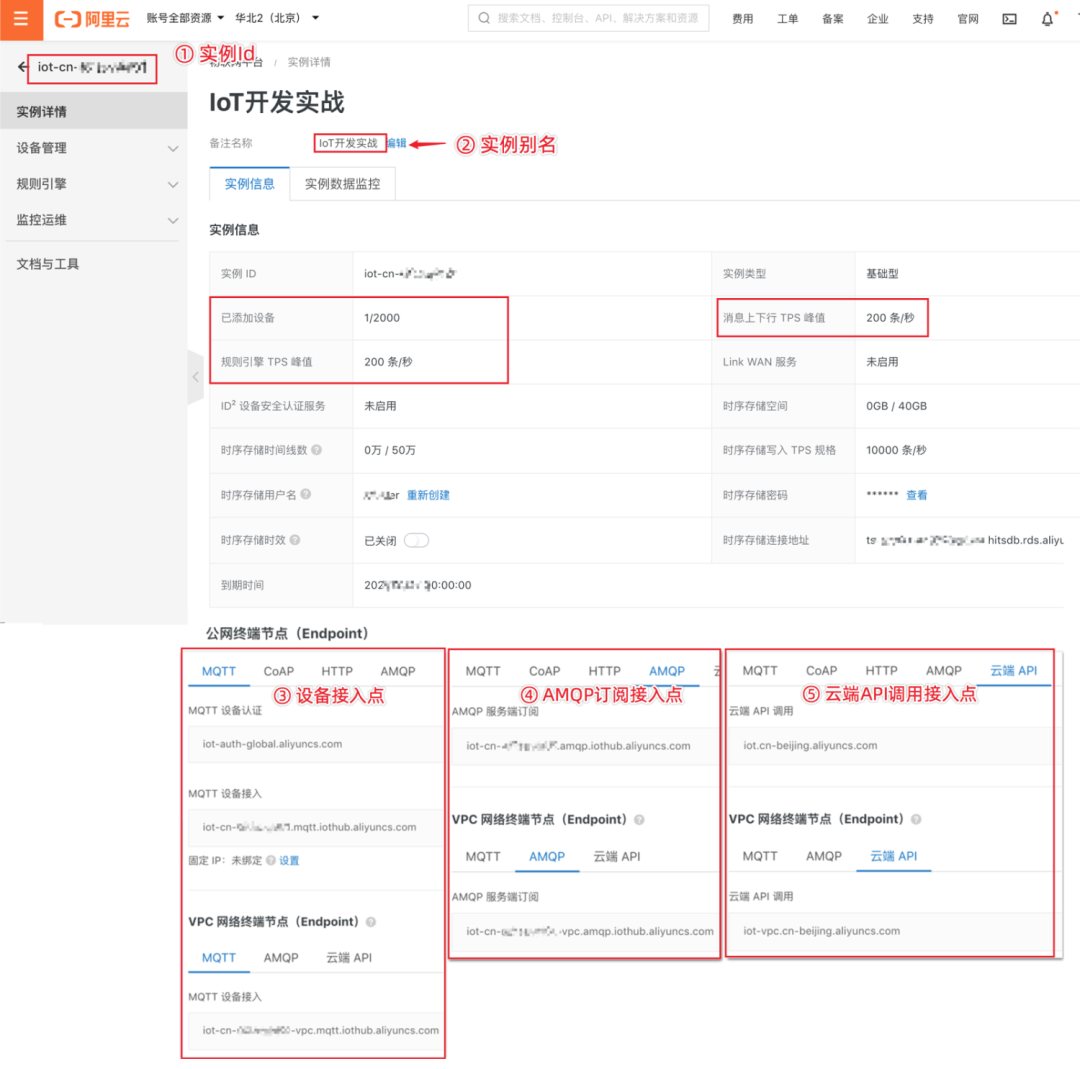Select the highlighted 云端 API VPC endpoint tab
The image size is (1080, 1069).
pyautogui.click(x=893, y=856)
